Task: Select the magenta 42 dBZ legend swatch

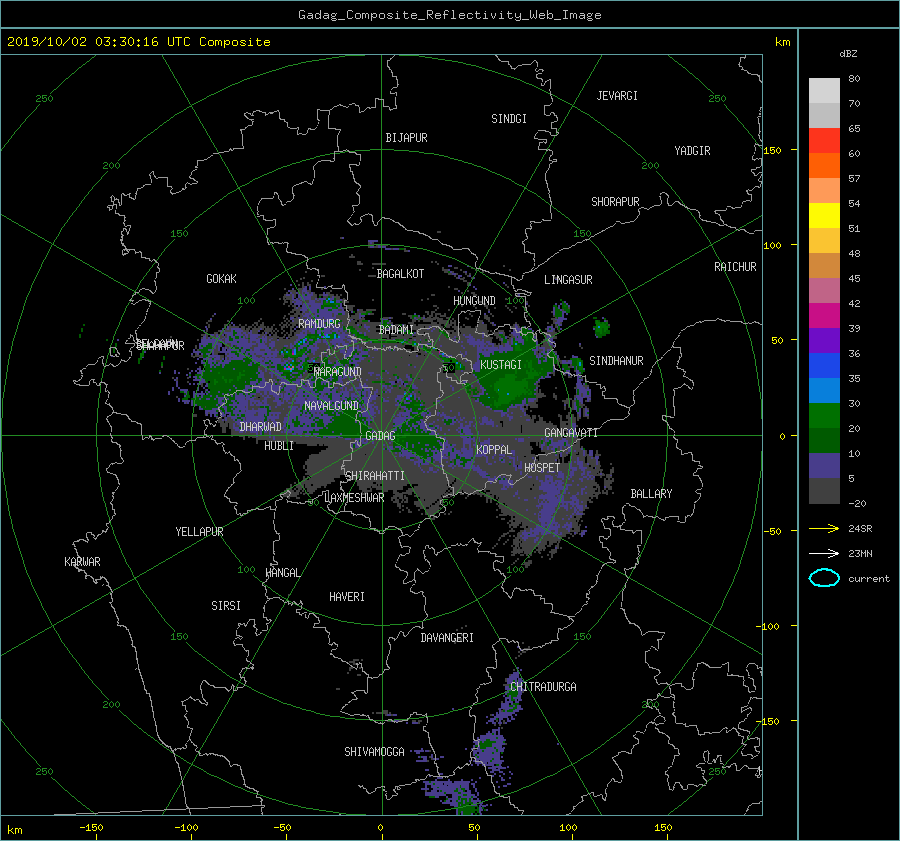Action: point(824,315)
